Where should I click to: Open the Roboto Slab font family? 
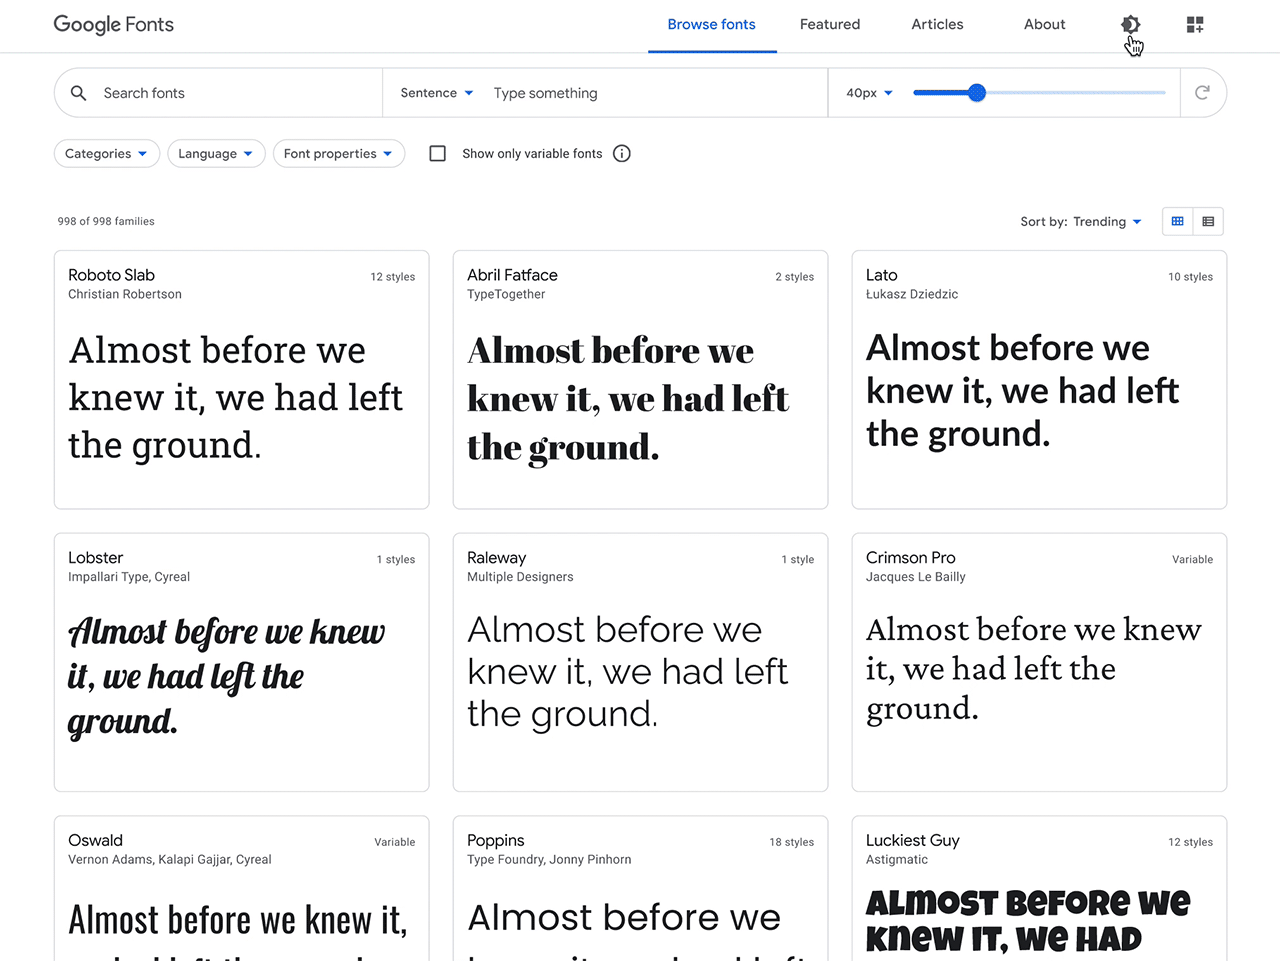(x=110, y=274)
